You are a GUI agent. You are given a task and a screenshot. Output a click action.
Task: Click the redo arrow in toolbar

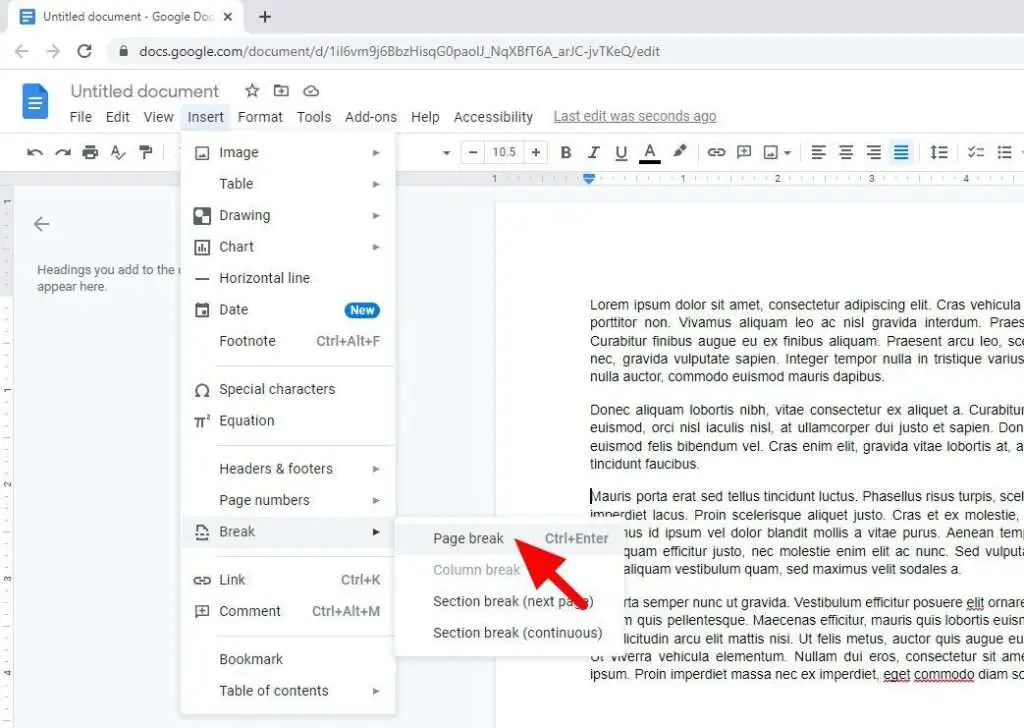point(63,153)
